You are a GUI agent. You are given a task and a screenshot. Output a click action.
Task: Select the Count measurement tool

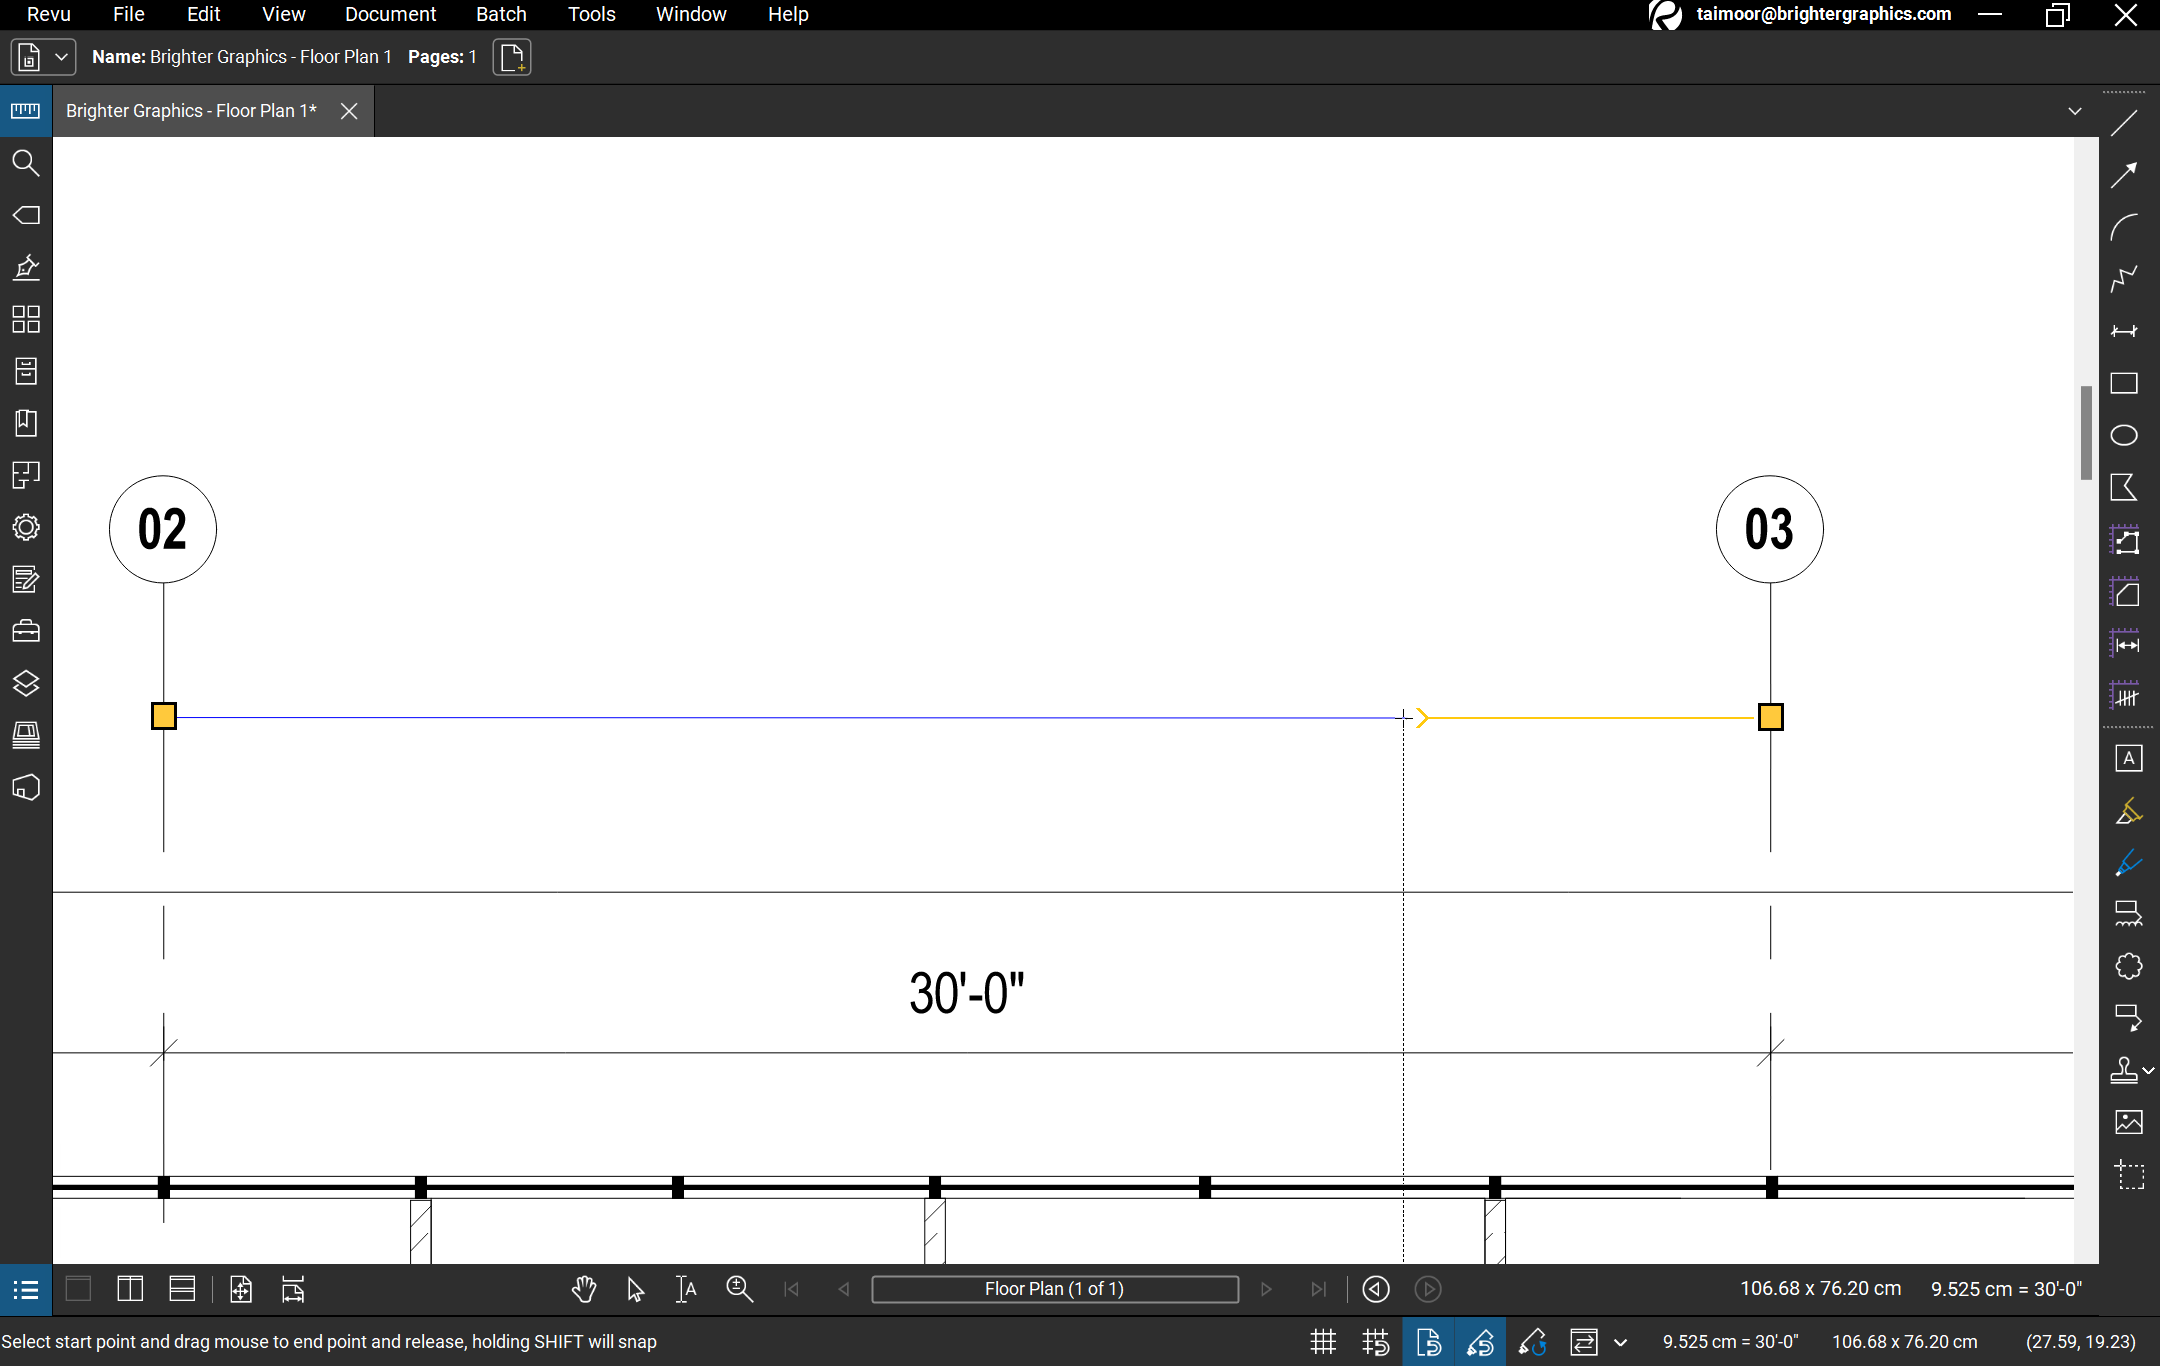[x=2125, y=697]
